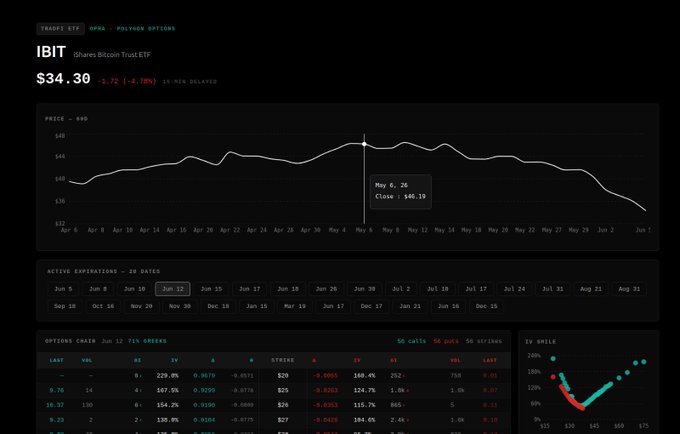Screen dimensions: 680x434
Task: Click the highlighted Jun 12 expiration
Action: (173, 289)
